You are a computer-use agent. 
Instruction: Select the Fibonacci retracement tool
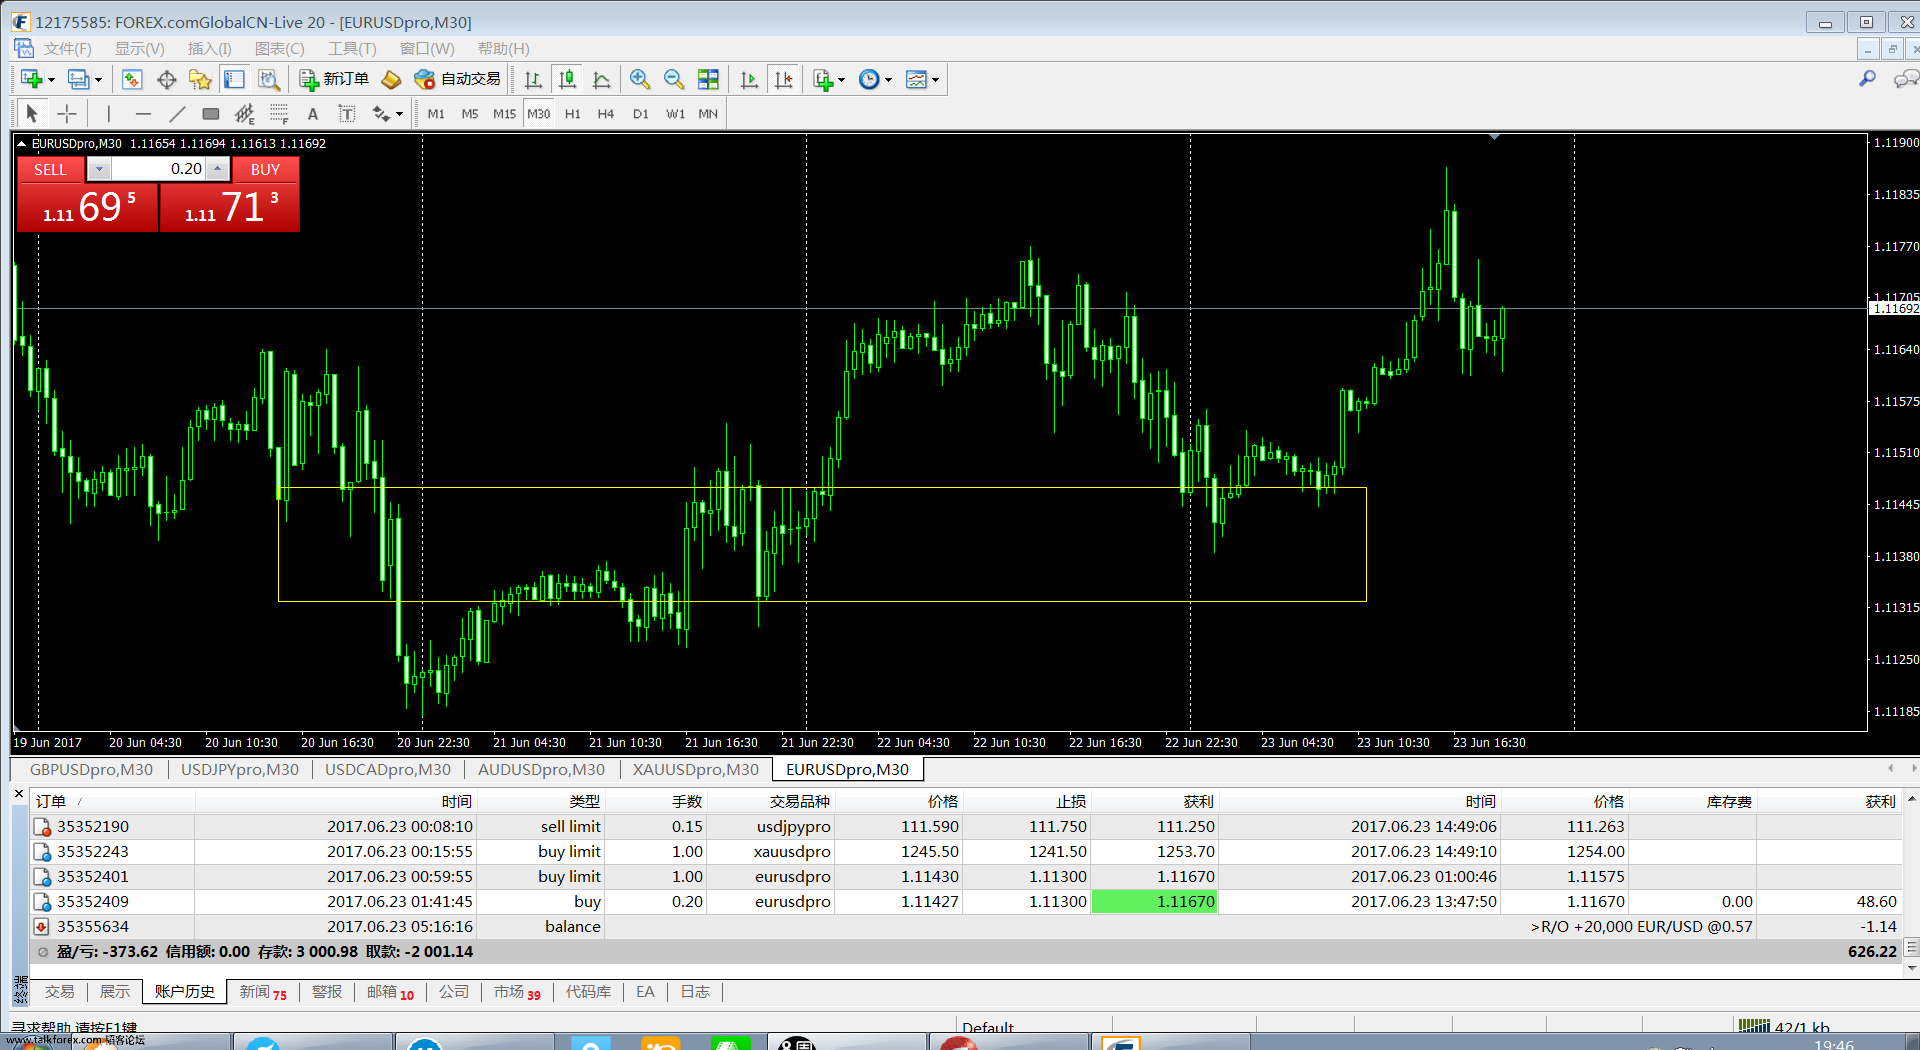(x=279, y=113)
